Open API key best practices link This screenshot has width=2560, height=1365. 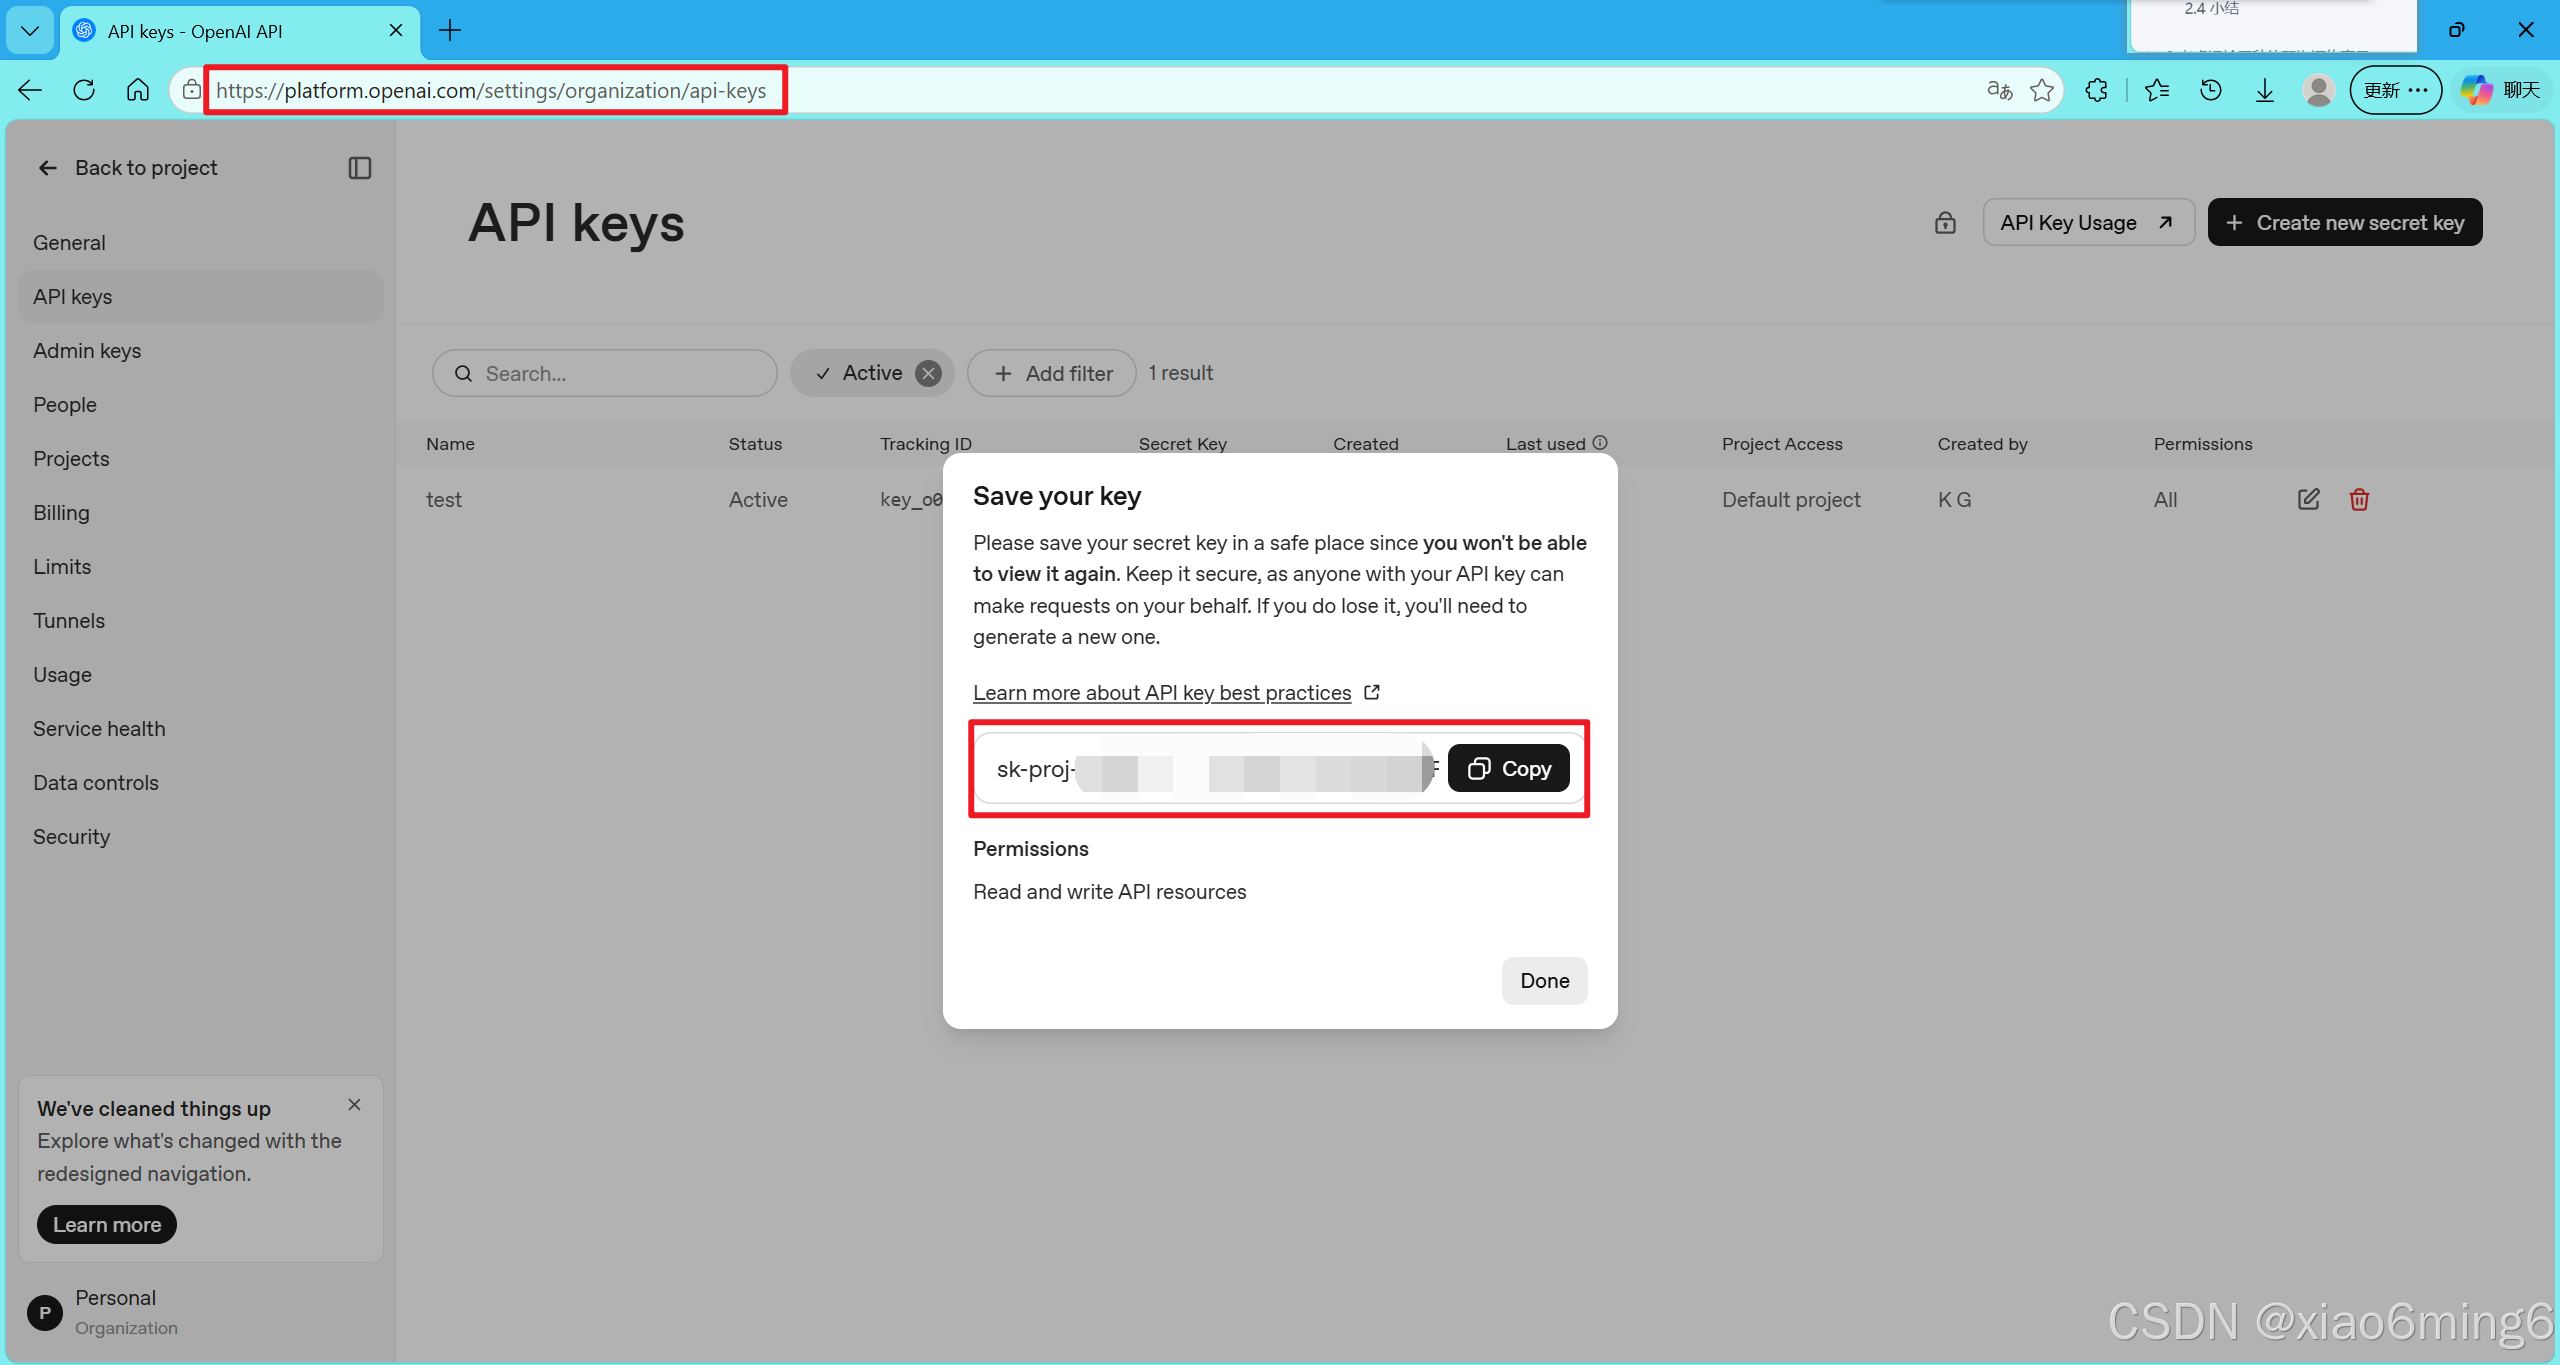(1176, 693)
